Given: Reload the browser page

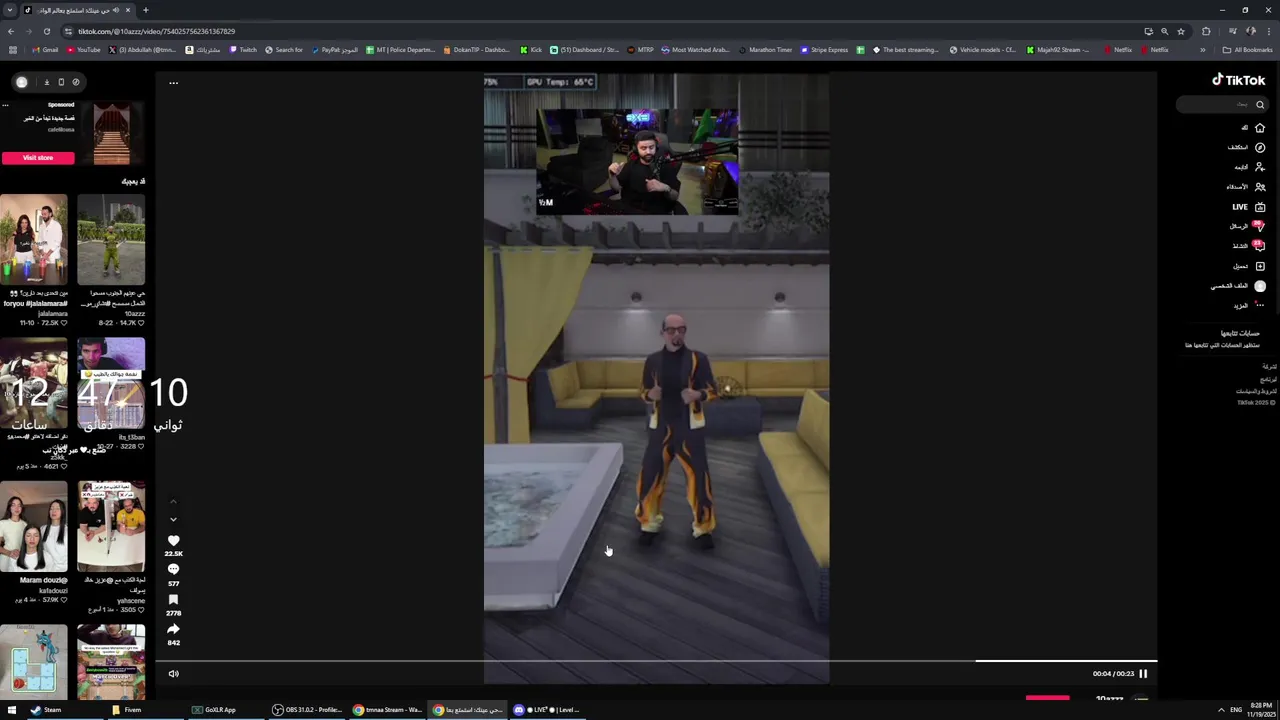Looking at the screenshot, I should pyautogui.click(x=47, y=31).
